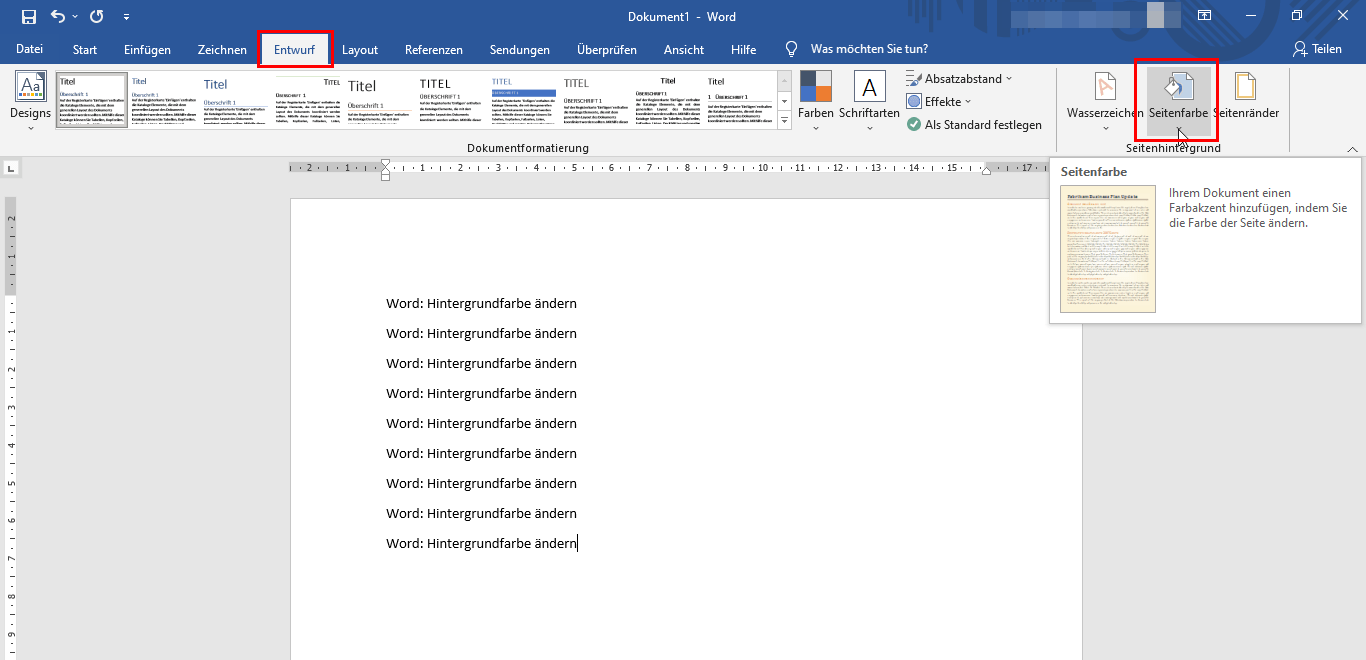Open the Designs themes gallery
The width and height of the screenshot is (1366, 660).
coord(30,101)
